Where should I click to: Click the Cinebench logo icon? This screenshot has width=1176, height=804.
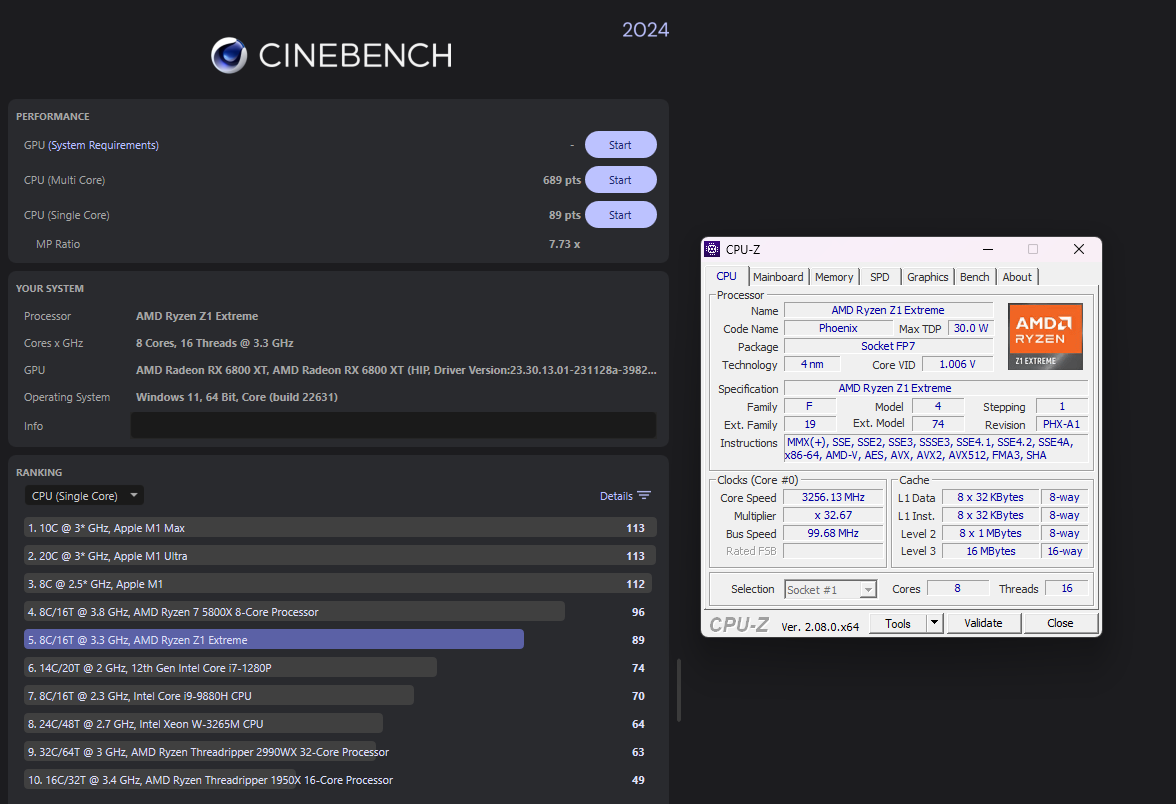(x=229, y=56)
